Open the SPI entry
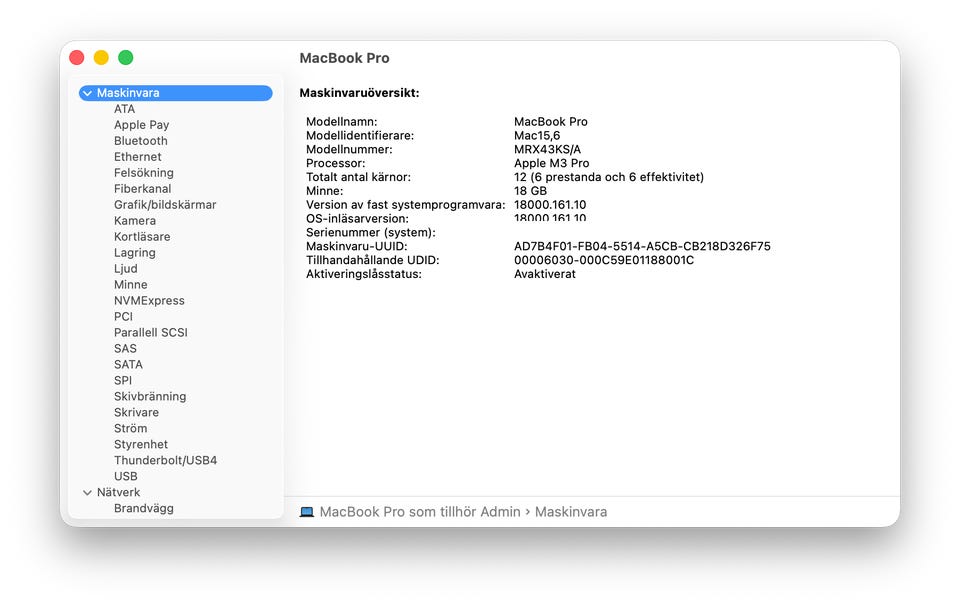The image size is (960, 606). [x=122, y=380]
